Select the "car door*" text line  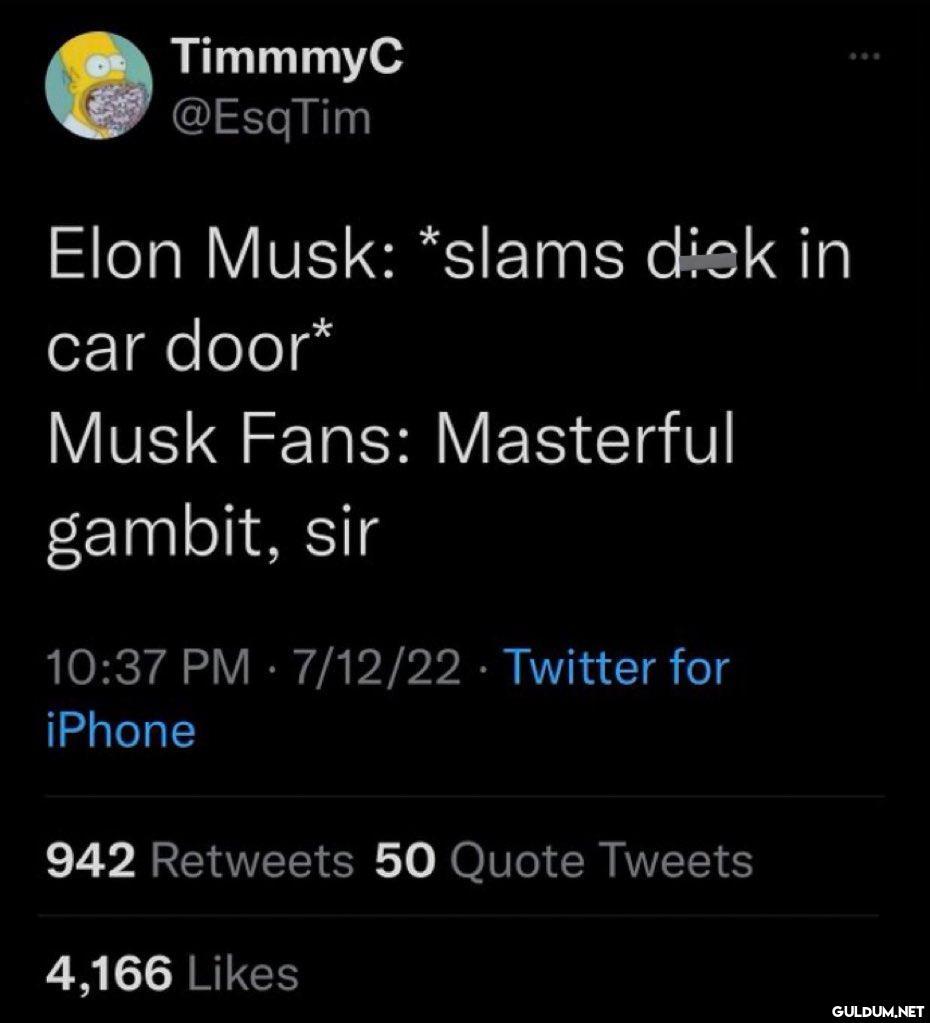pyautogui.click(x=191, y=346)
